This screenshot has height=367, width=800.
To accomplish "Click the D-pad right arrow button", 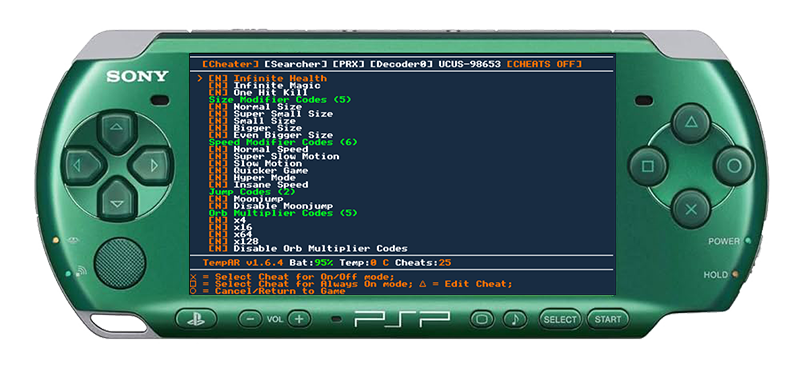I will 151,166.
